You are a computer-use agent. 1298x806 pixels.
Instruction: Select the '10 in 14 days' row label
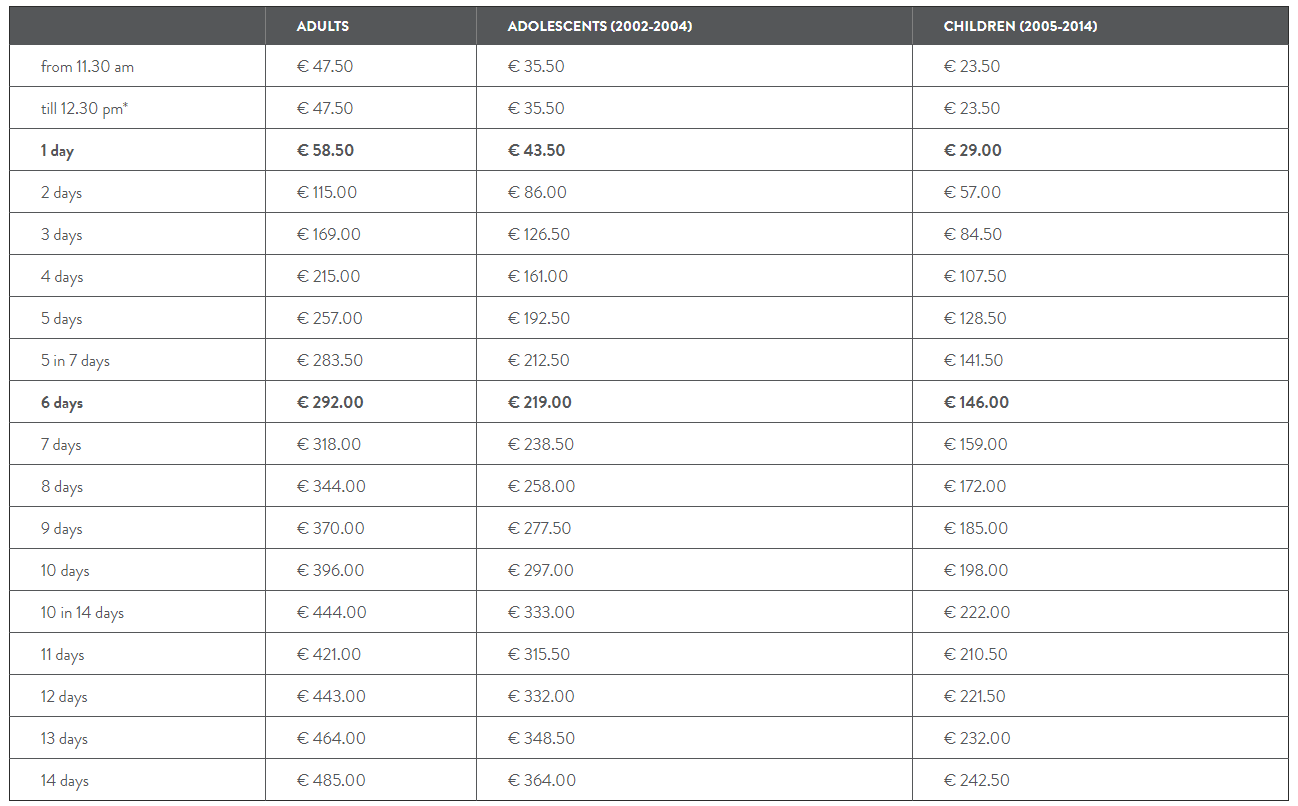[x=82, y=613]
